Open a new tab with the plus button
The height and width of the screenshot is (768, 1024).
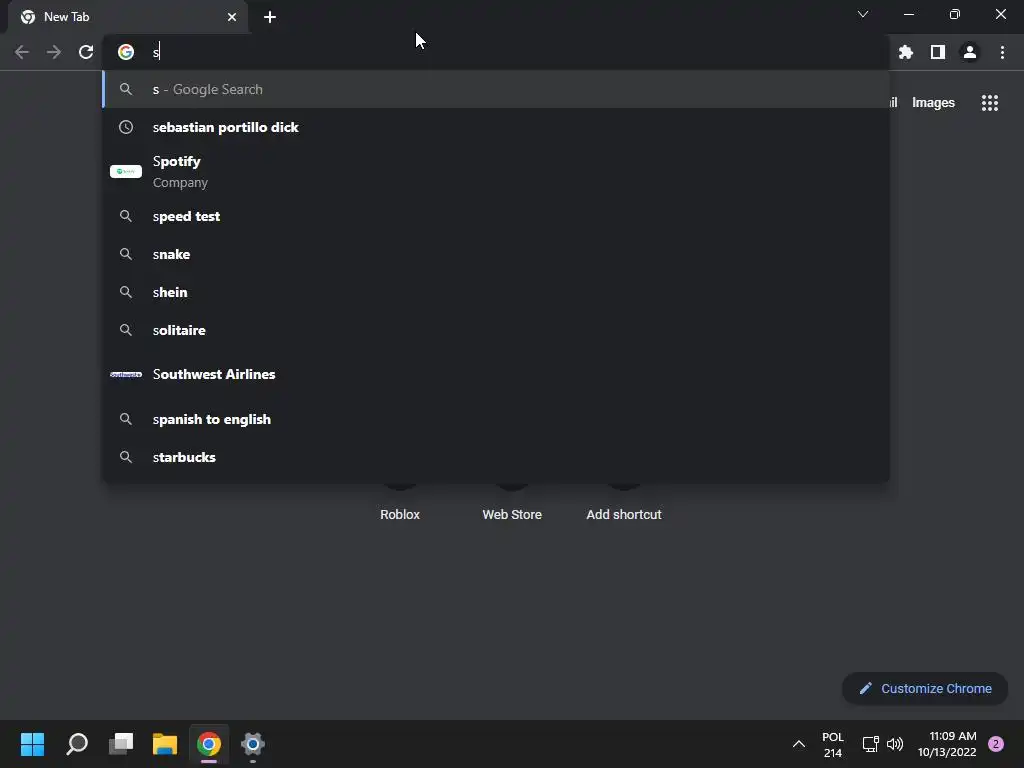click(x=270, y=17)
